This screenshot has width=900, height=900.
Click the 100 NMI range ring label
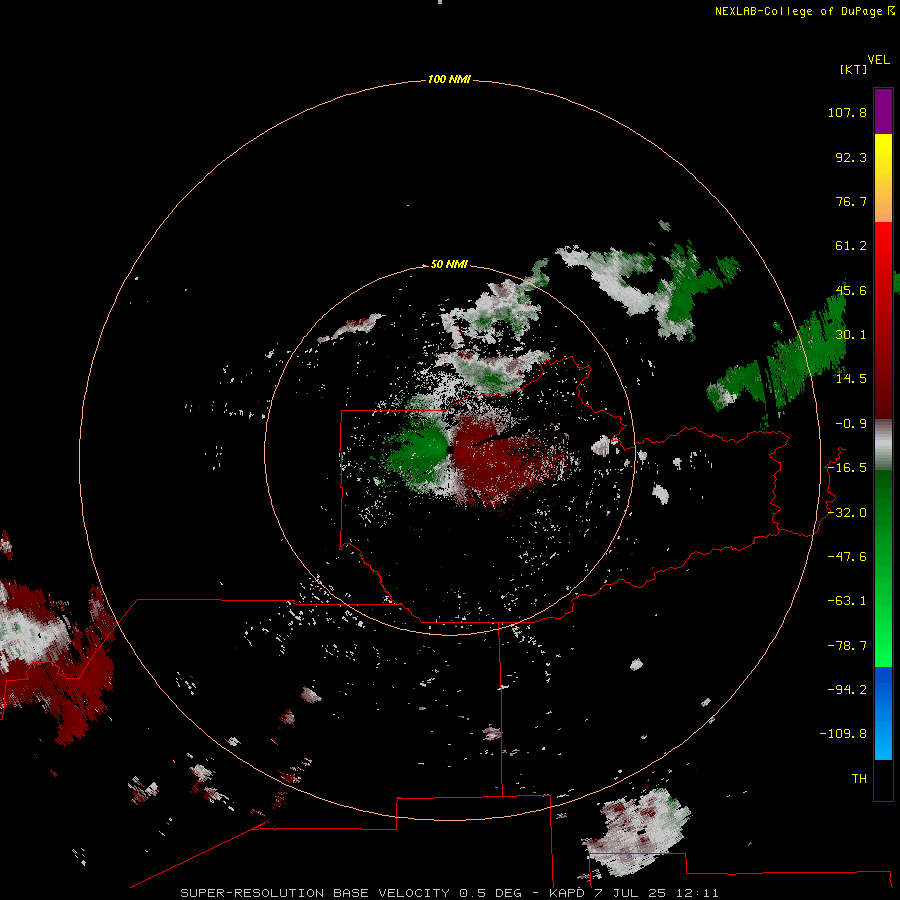(x=449, y=79)
